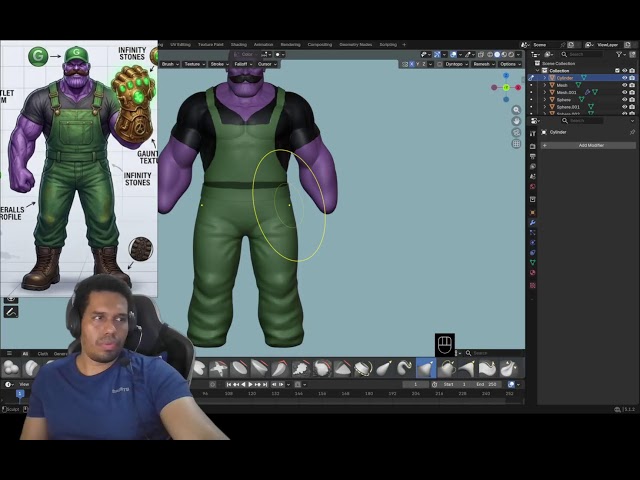Add a new workspace with plus button

click(404, 44)
